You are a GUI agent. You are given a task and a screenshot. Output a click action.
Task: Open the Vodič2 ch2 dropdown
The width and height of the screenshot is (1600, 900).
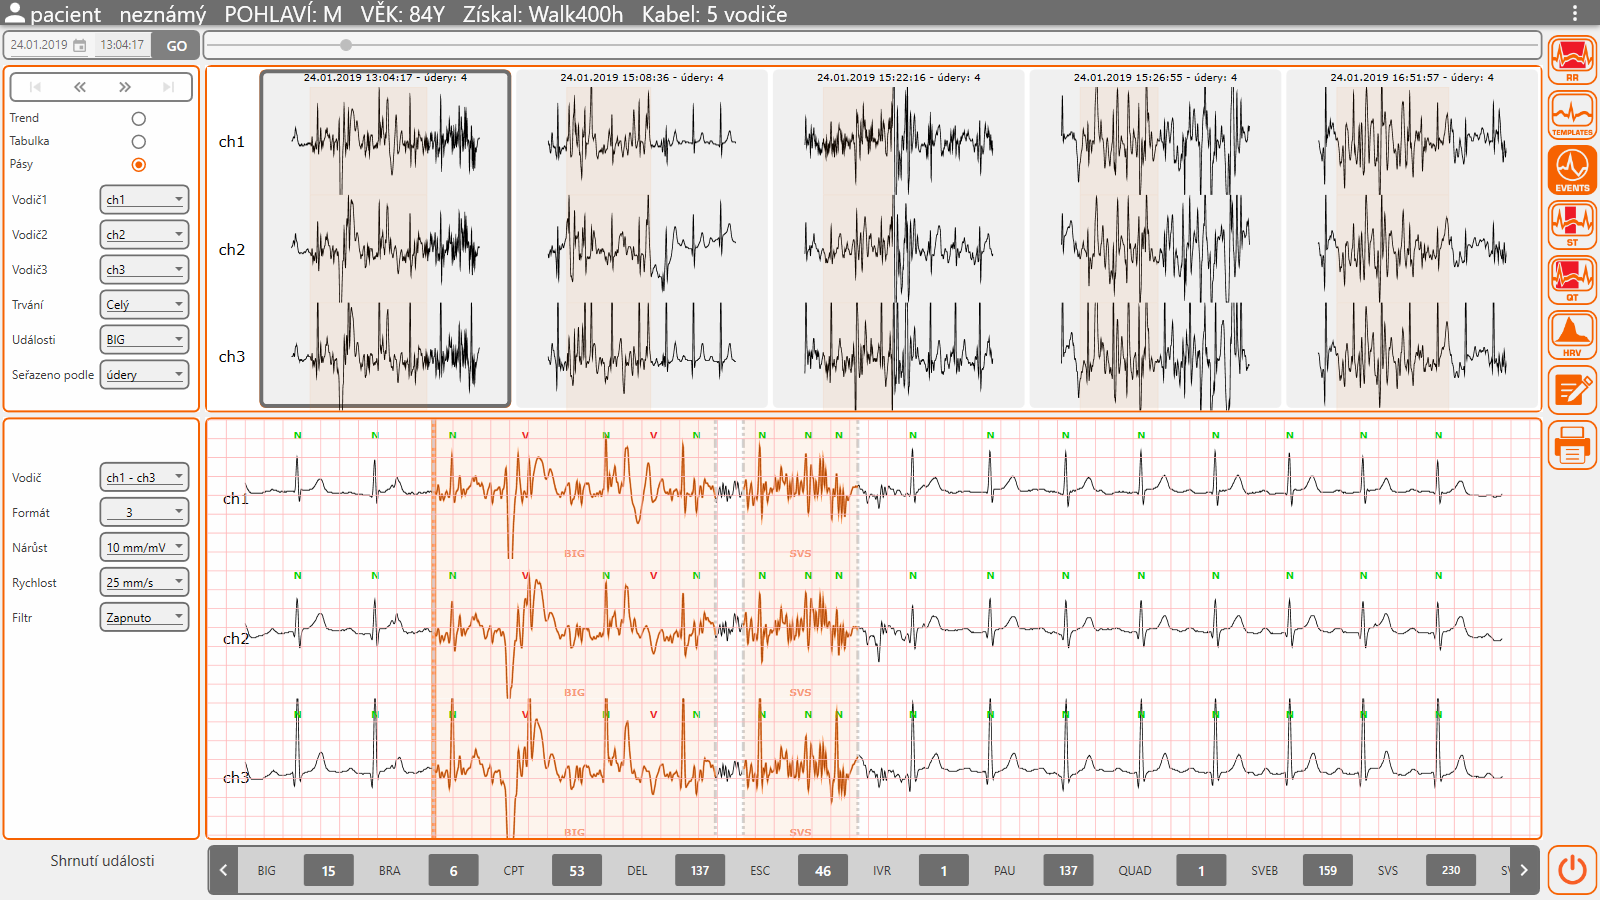144,235
